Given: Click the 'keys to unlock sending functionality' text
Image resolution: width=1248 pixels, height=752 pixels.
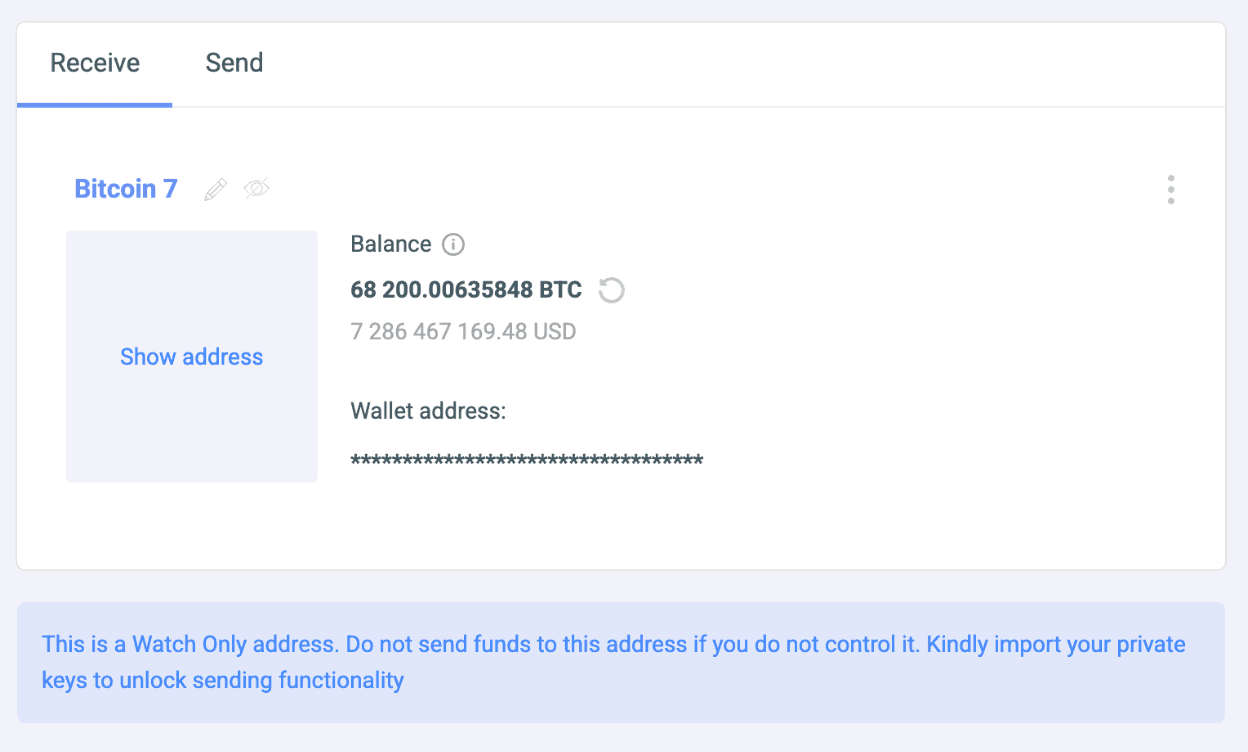Looking at the screenshot, I should [x=222, y=681].
